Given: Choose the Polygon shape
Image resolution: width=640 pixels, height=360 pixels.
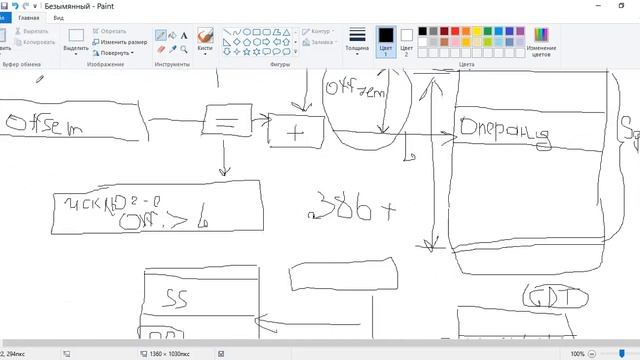Looking at the screenshot, I should (277, 32).
